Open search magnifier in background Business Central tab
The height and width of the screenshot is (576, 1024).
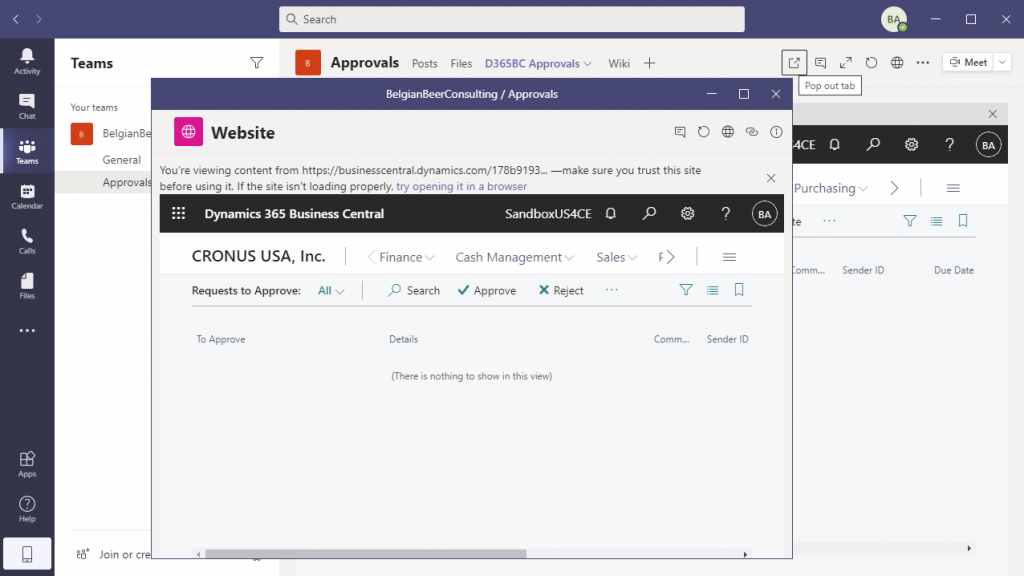(873, 144)
